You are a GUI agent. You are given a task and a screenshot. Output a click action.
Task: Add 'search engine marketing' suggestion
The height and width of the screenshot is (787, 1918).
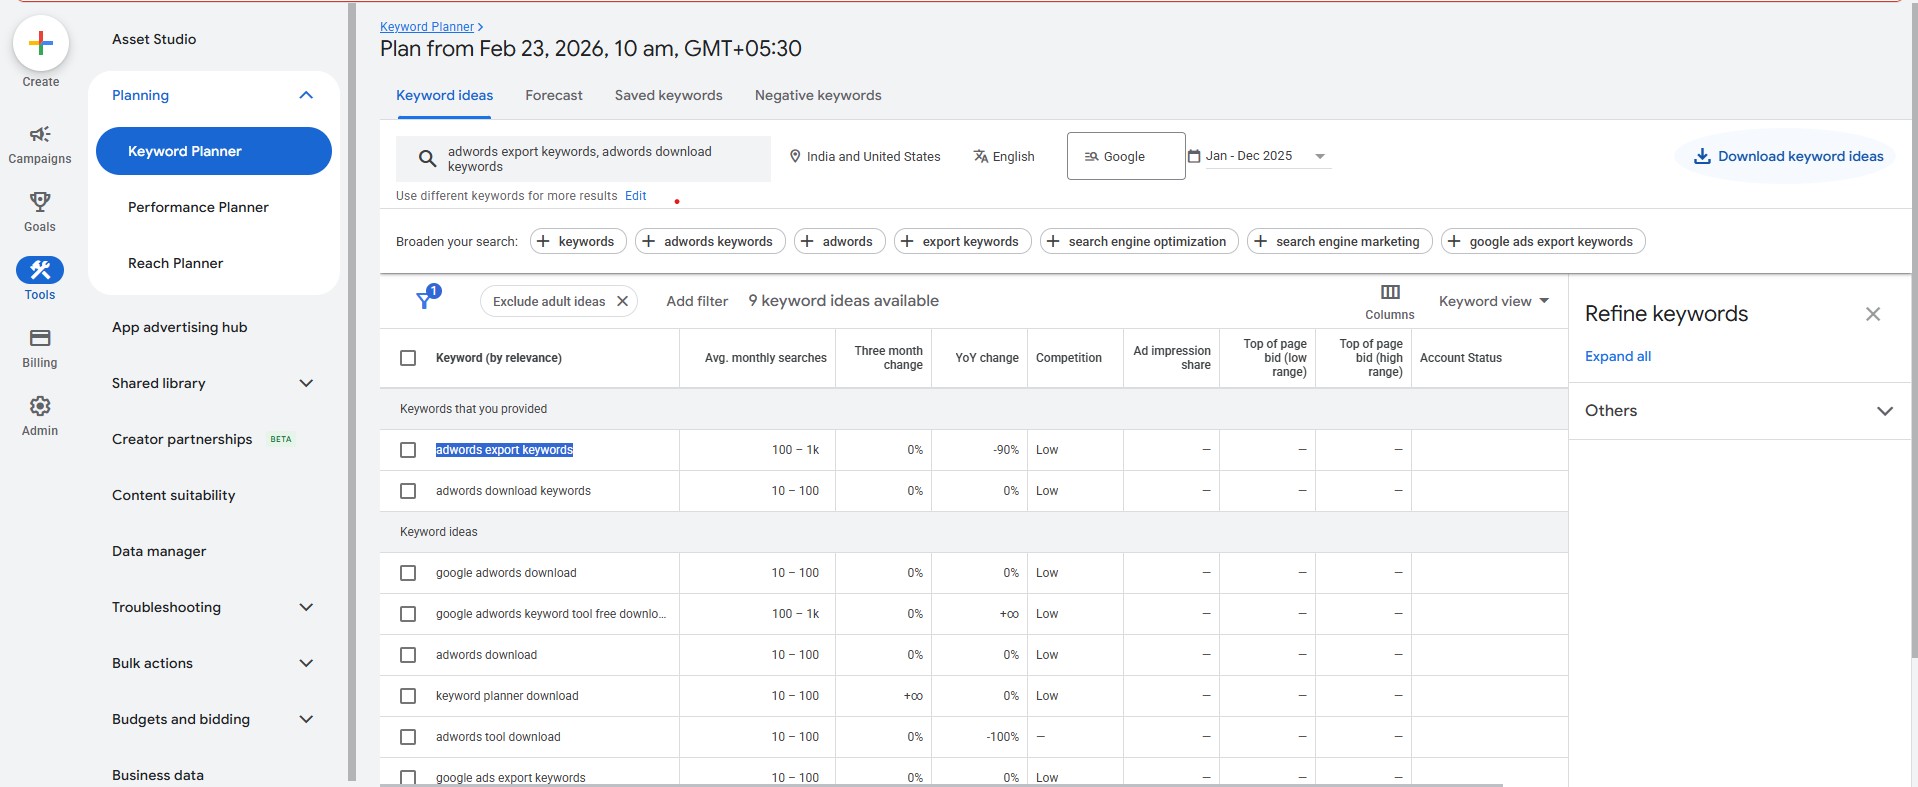1339,241
